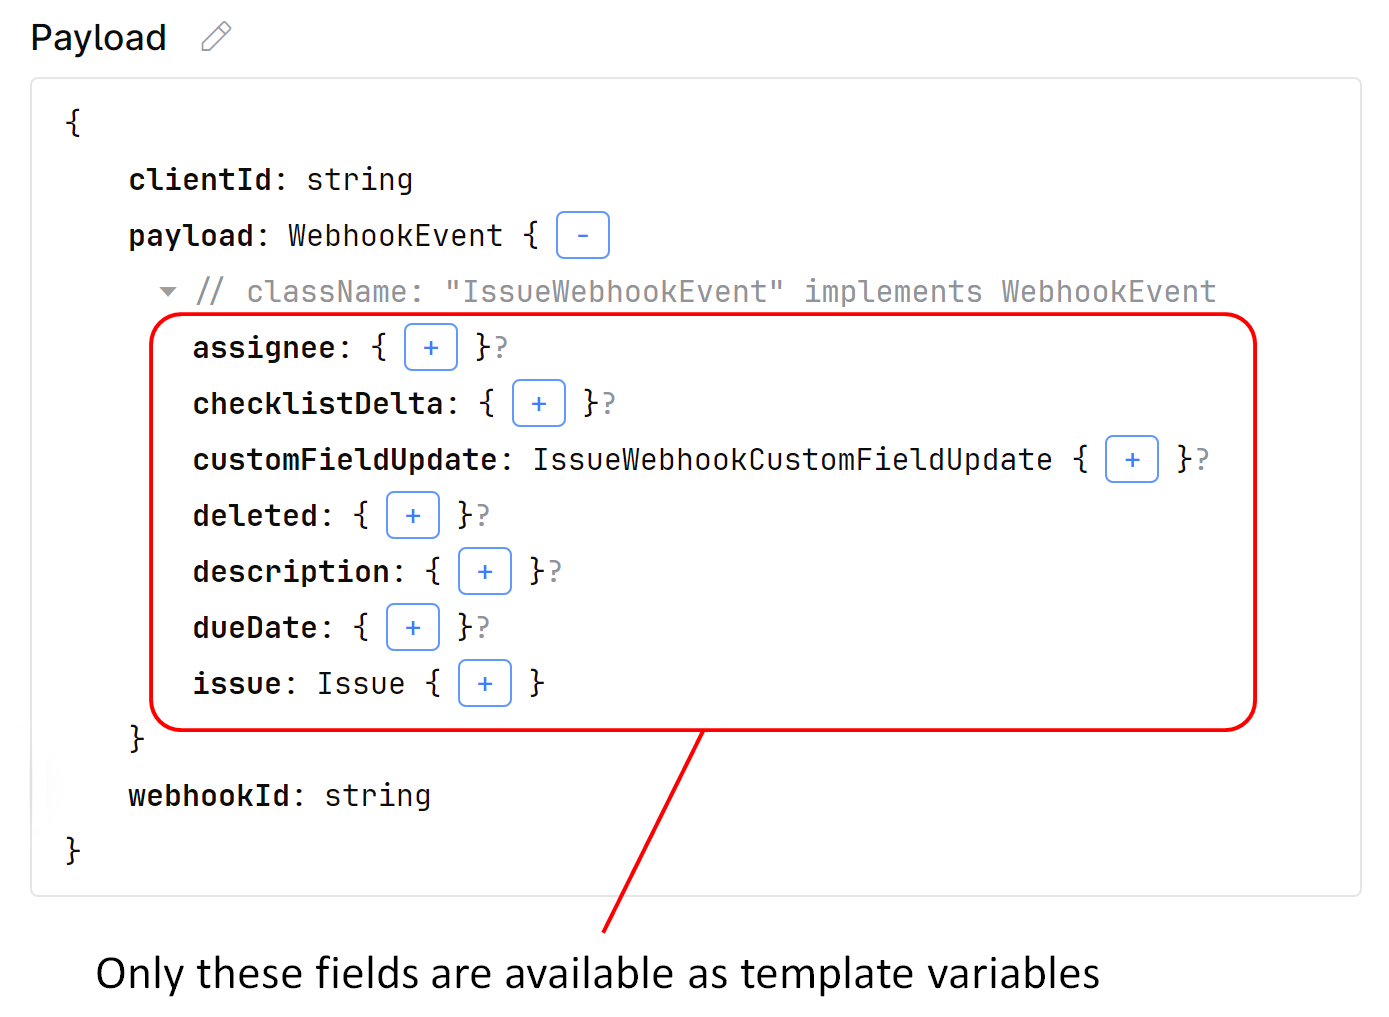Expand the IssueWebhookCustomFieldUpdate object
The height and width of the screenshot is (1017, 1389).
pyautogui.click(x=1131, y=459)
